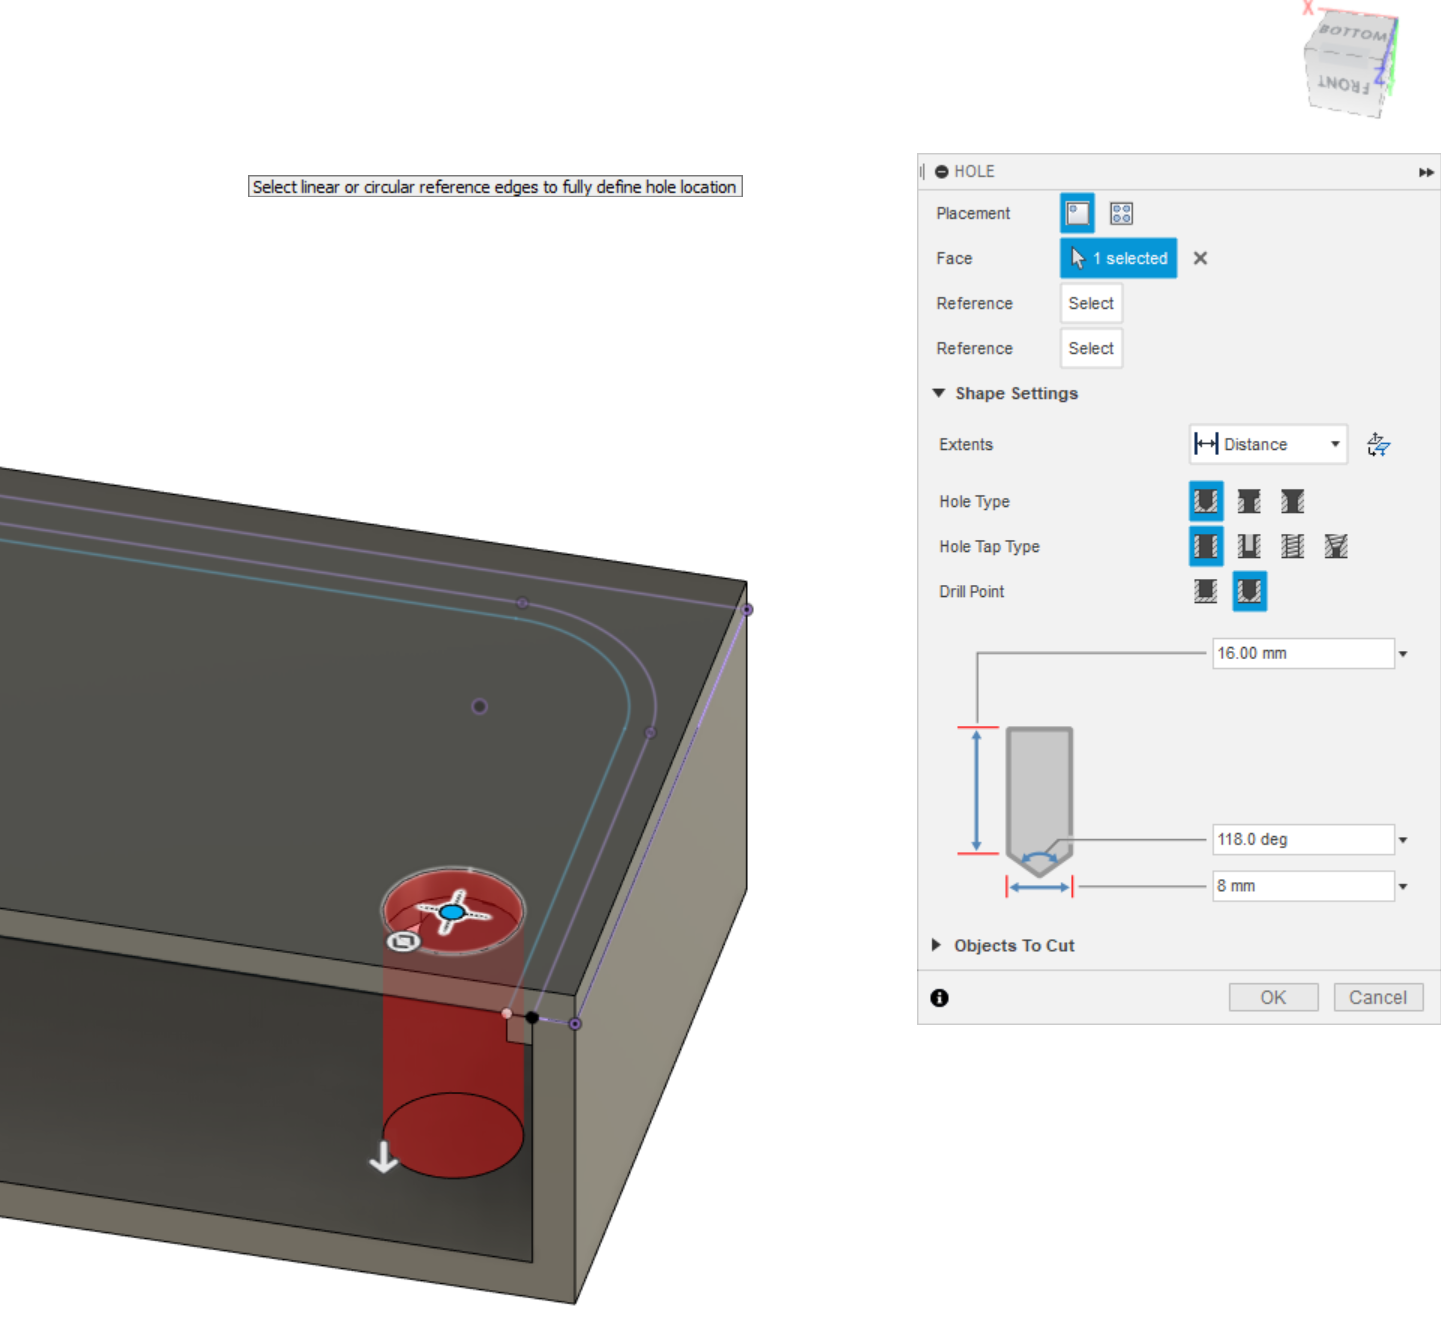This screenshot has width=1441, height=1324.
Task: Select the Flat drill point icon
Action: 1205,591
